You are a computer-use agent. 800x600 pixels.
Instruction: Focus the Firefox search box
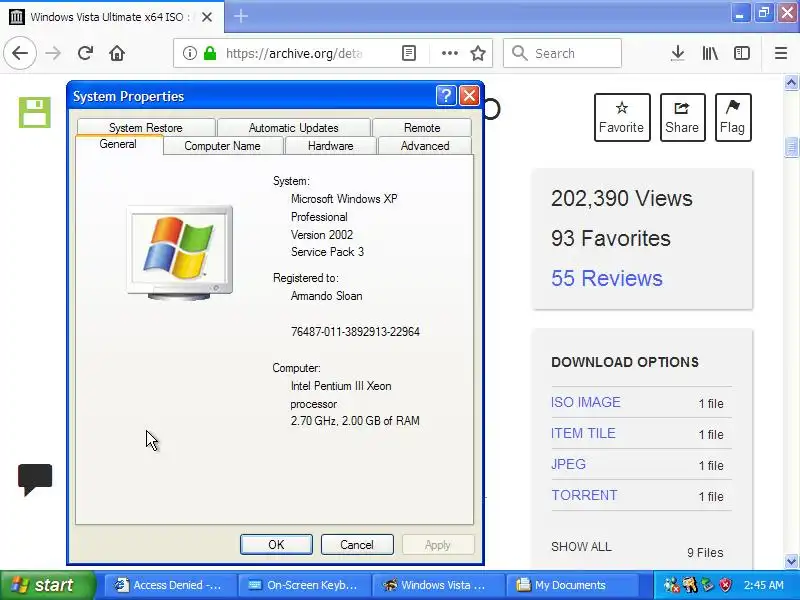click(562, 53)
